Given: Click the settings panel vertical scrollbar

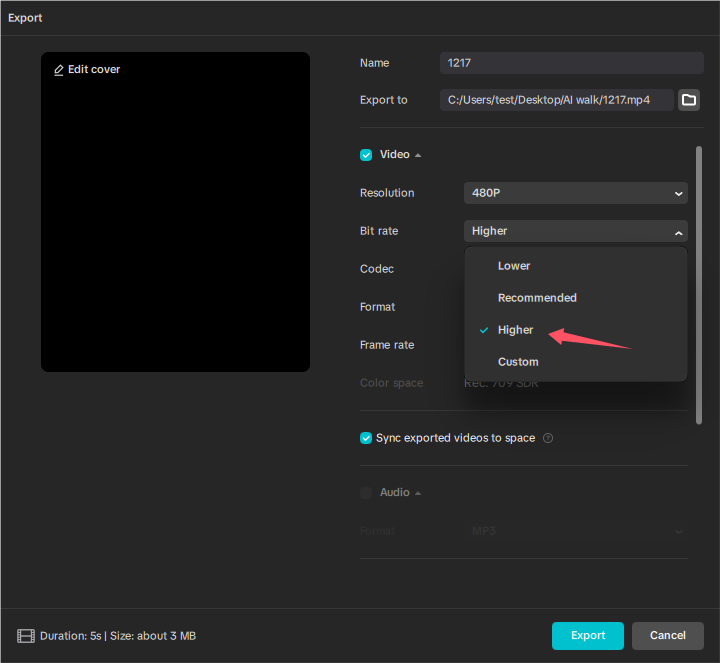Looking at the screenshot, I should [699, 285].
